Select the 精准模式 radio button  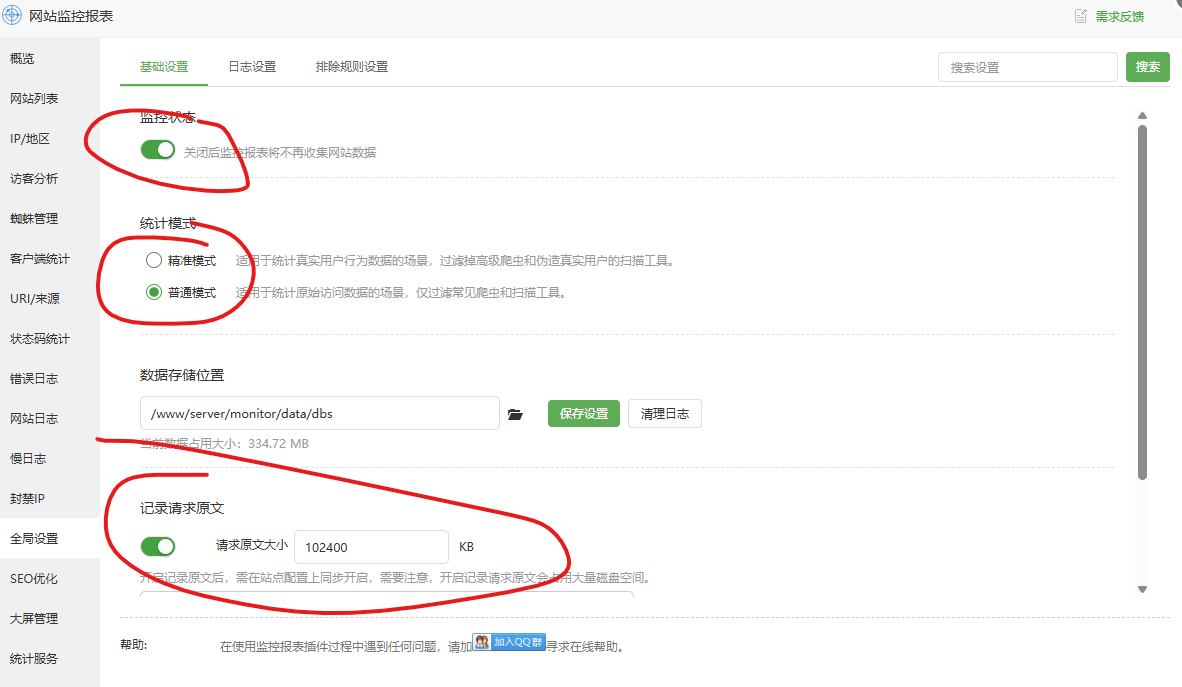[x=154, y=259]
